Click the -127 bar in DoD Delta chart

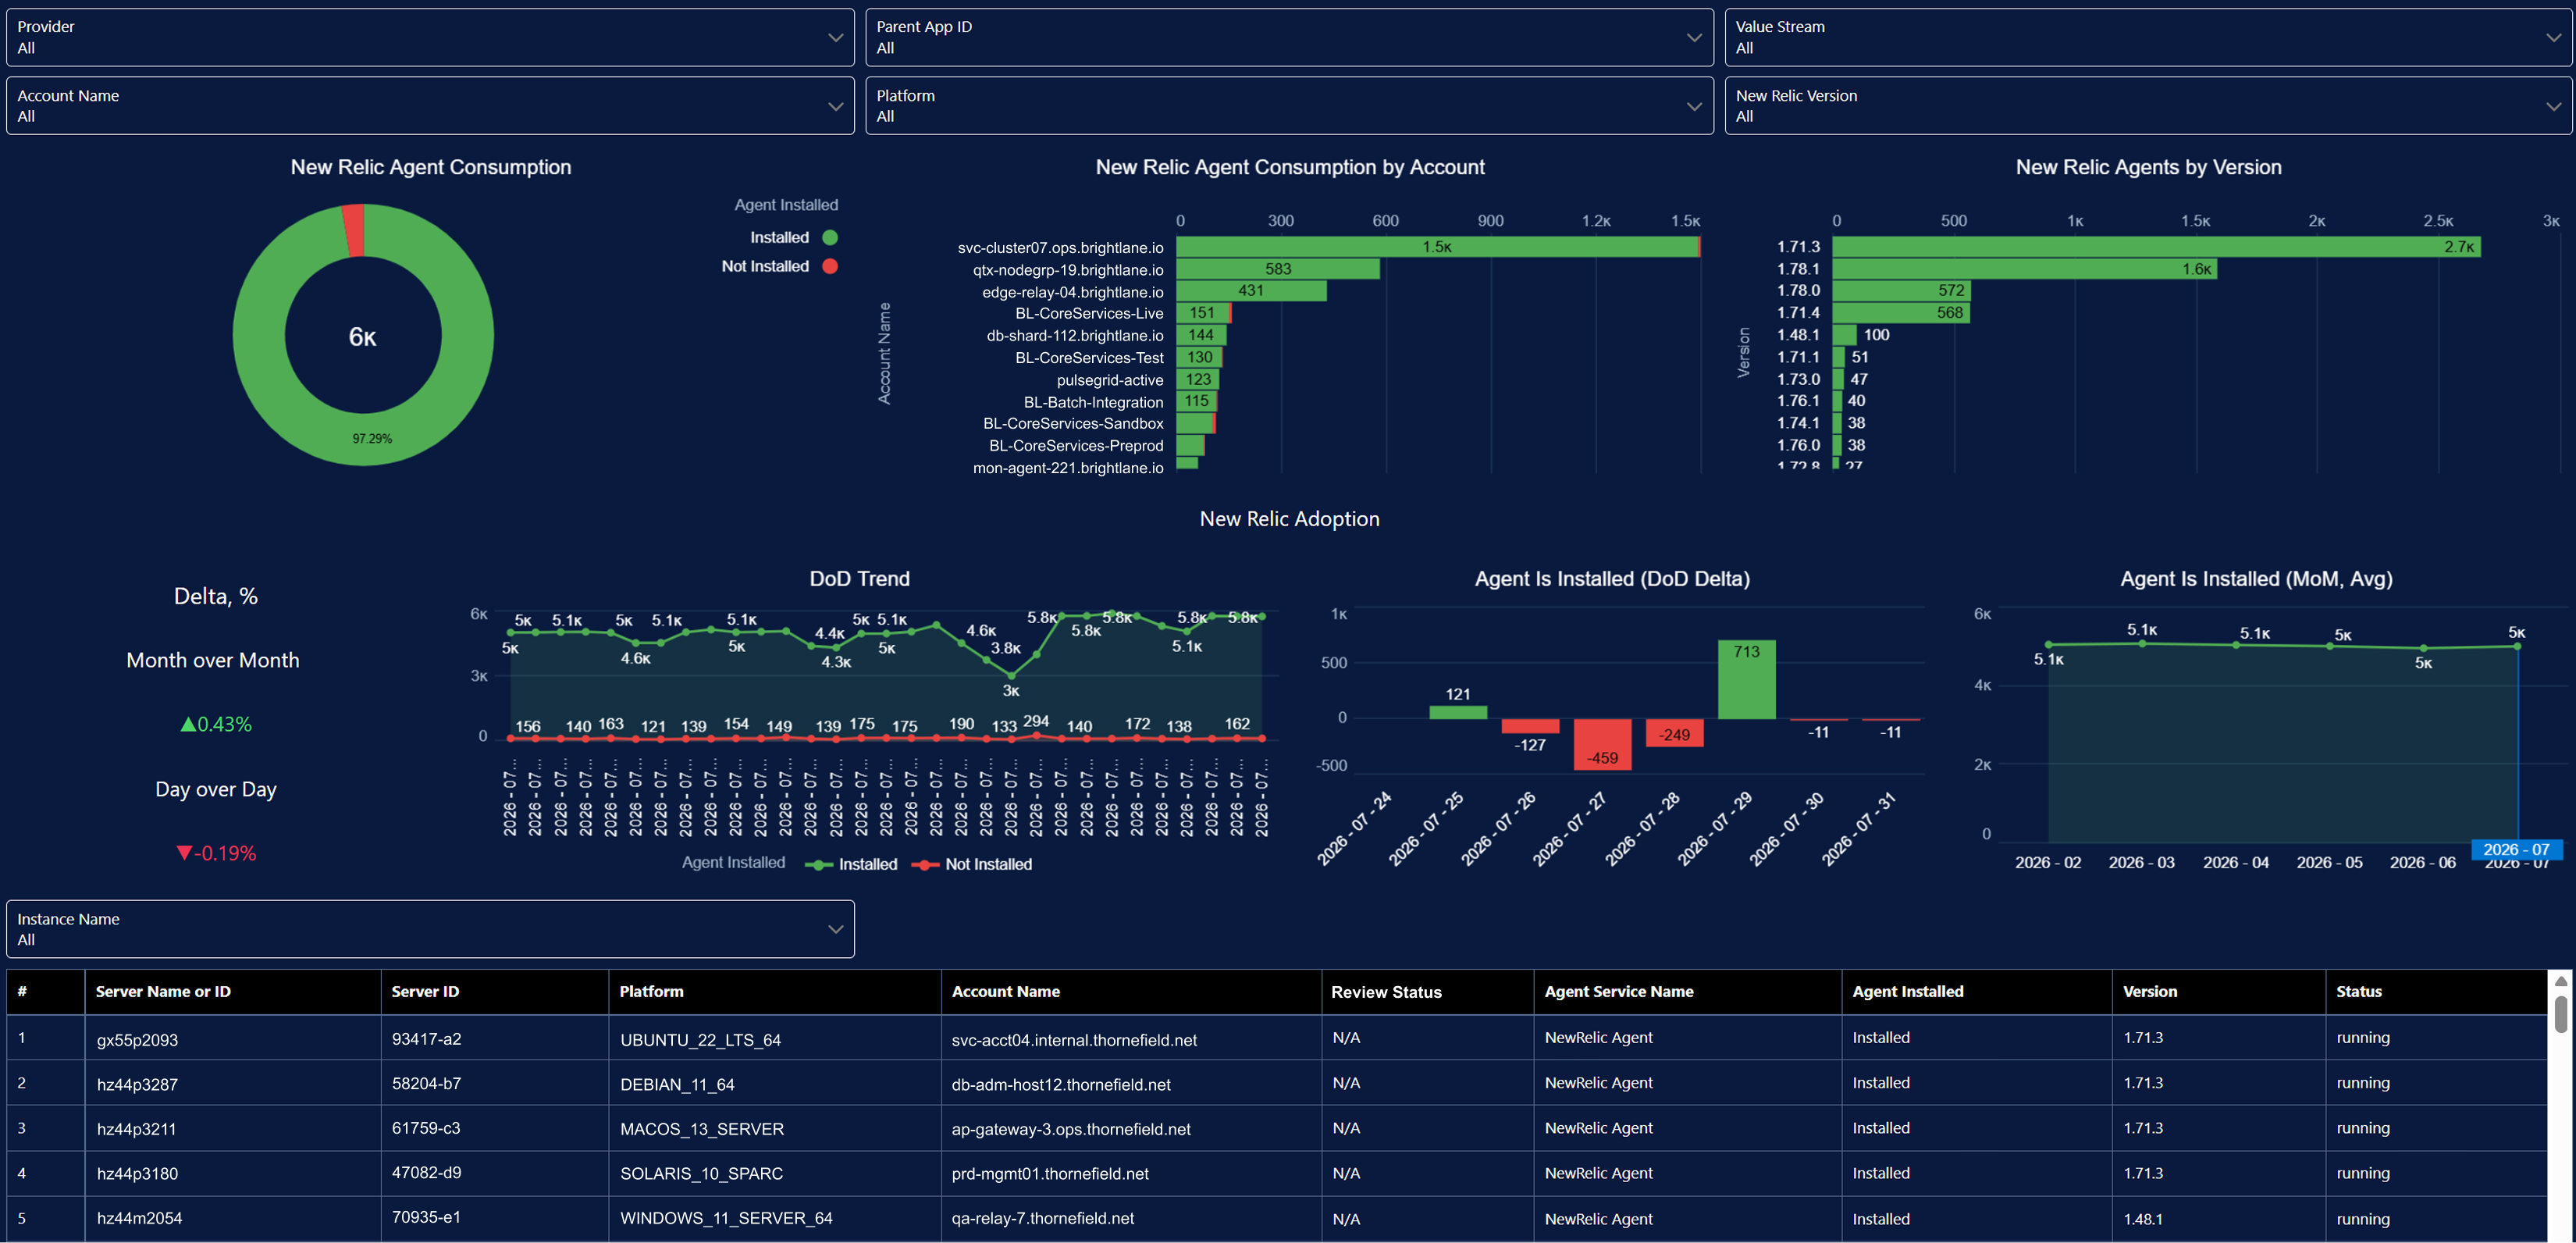(1530, 726)
